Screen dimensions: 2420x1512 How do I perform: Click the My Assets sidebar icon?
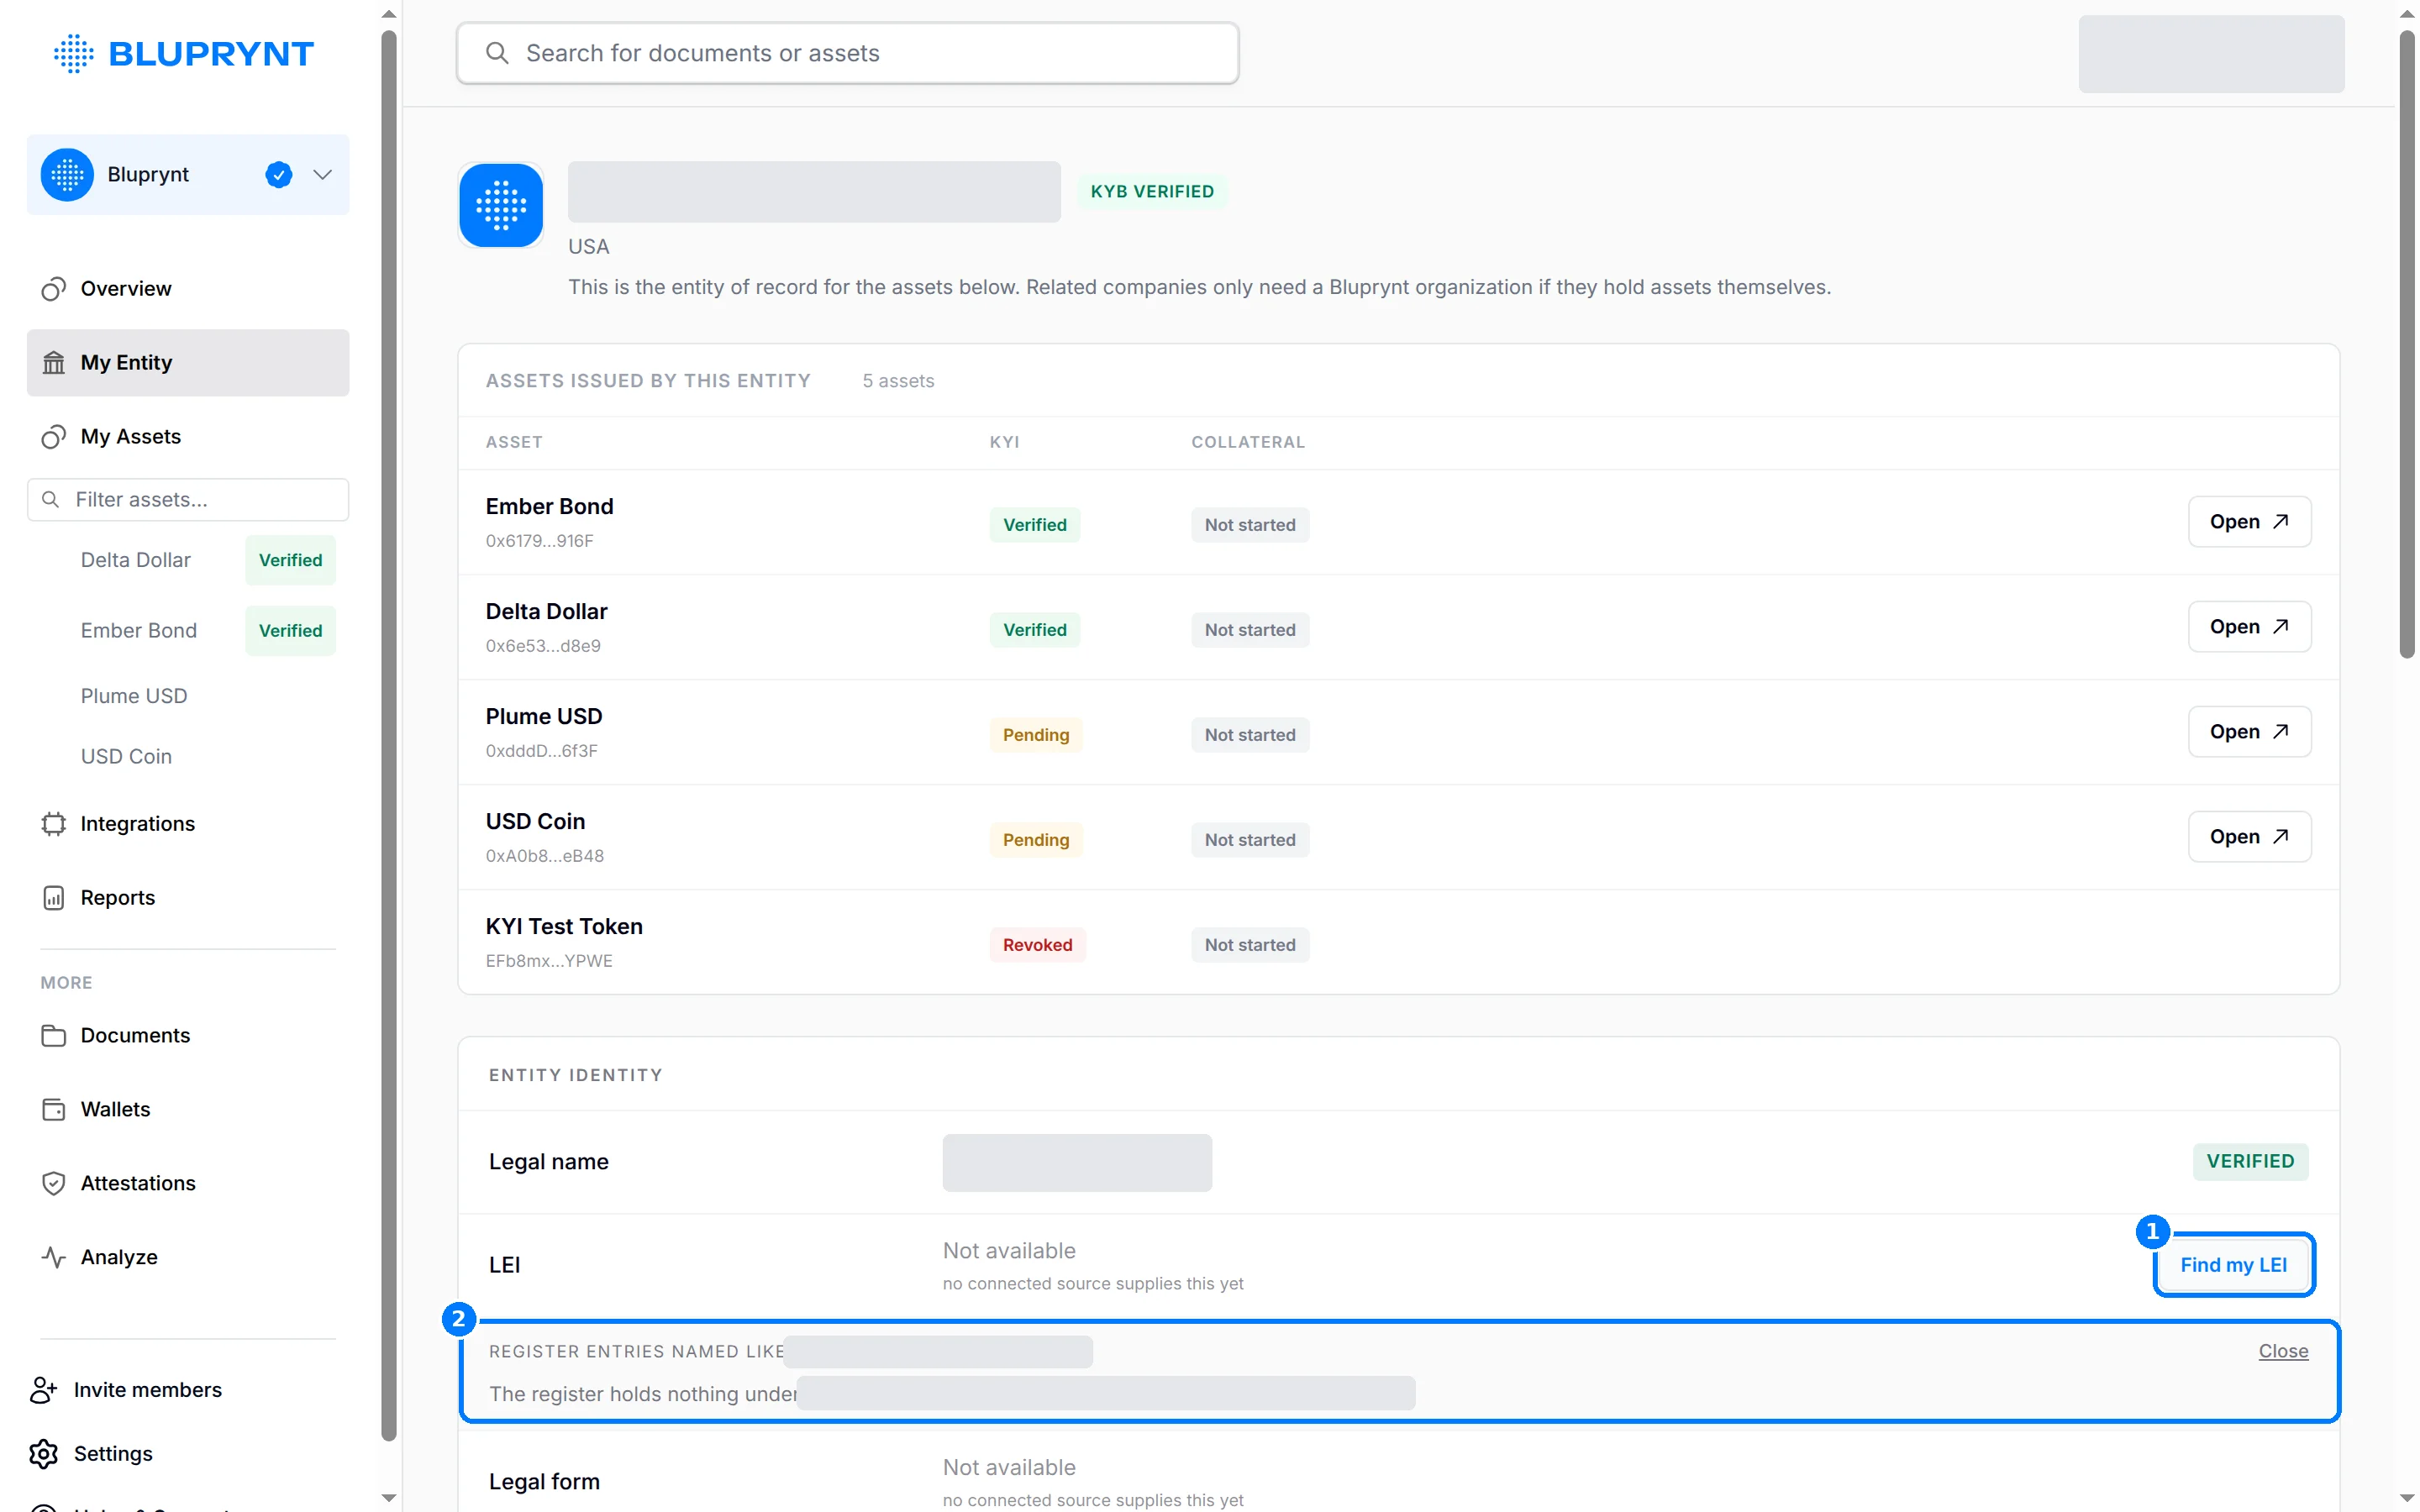click(x=53, y=437)
